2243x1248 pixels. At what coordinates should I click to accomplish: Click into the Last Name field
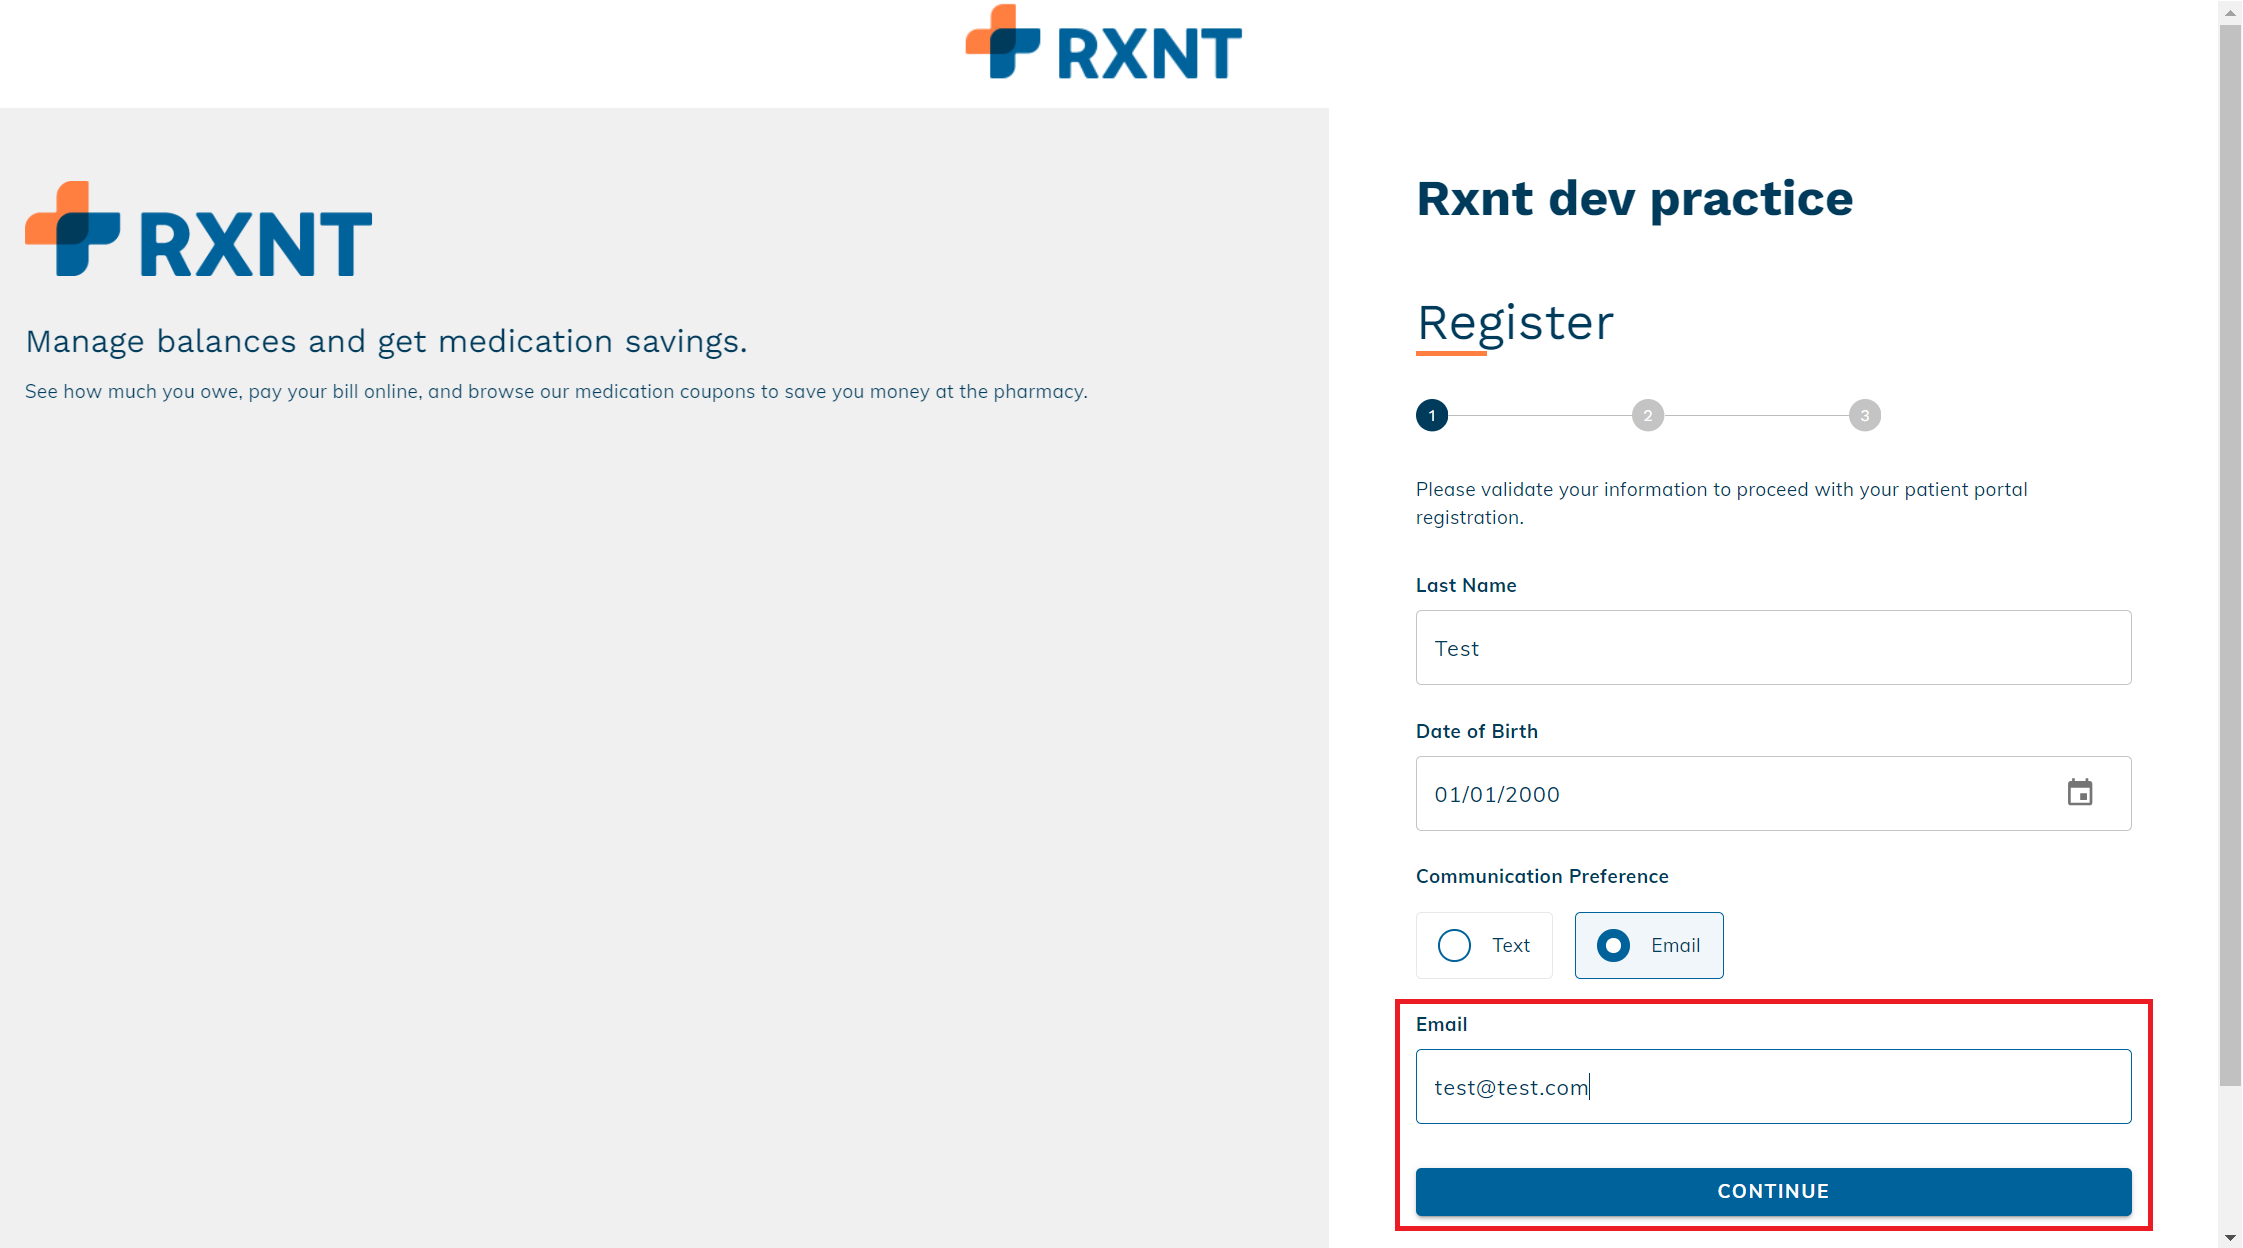coord(1772,648)
